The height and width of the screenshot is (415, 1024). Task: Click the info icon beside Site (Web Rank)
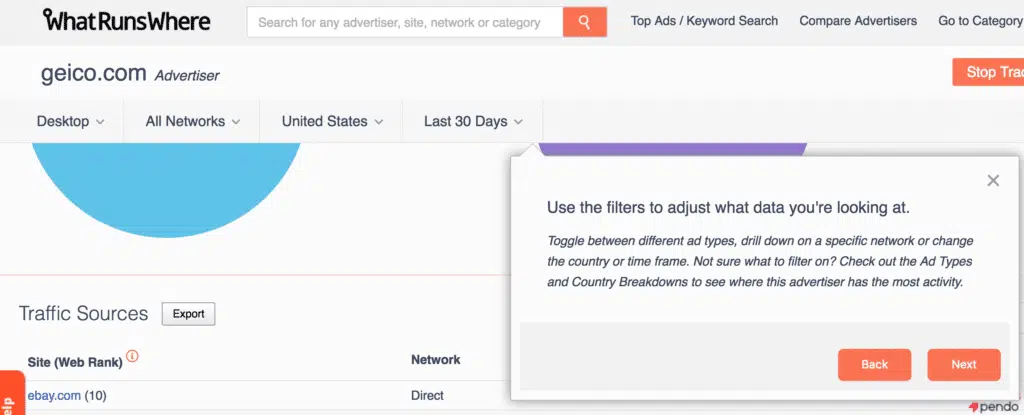(x=132, y=355)
